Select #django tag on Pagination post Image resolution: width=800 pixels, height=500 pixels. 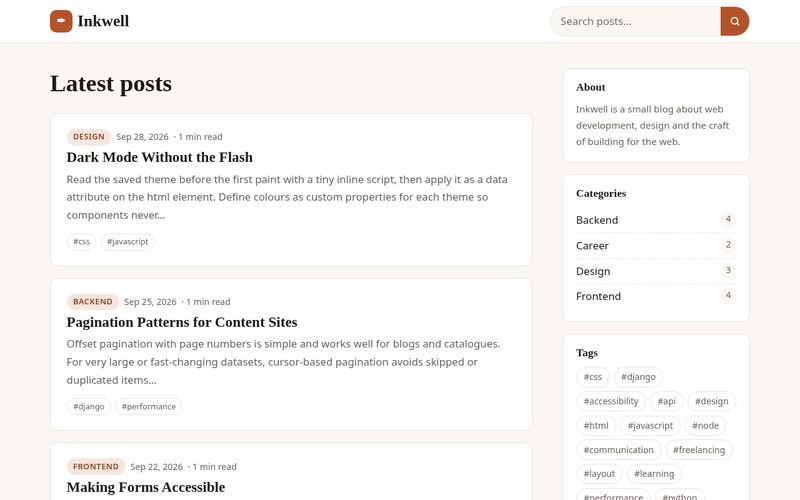[x=89, y=407]
